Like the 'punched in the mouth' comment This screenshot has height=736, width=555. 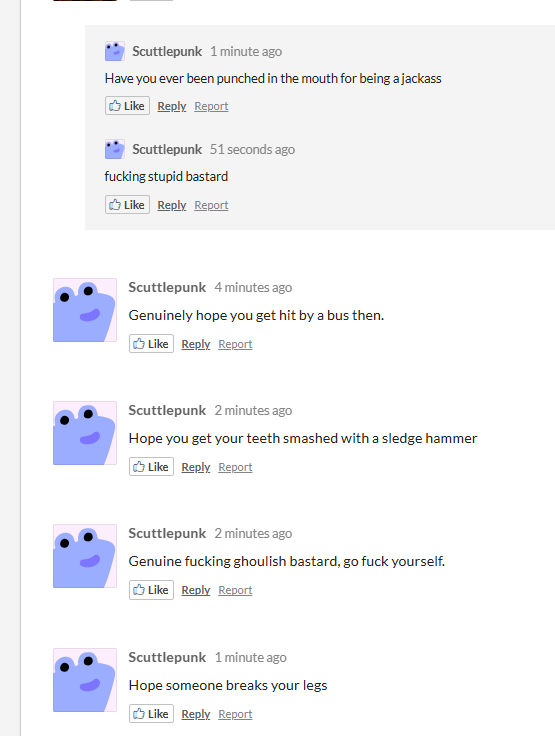click(127, 106)
